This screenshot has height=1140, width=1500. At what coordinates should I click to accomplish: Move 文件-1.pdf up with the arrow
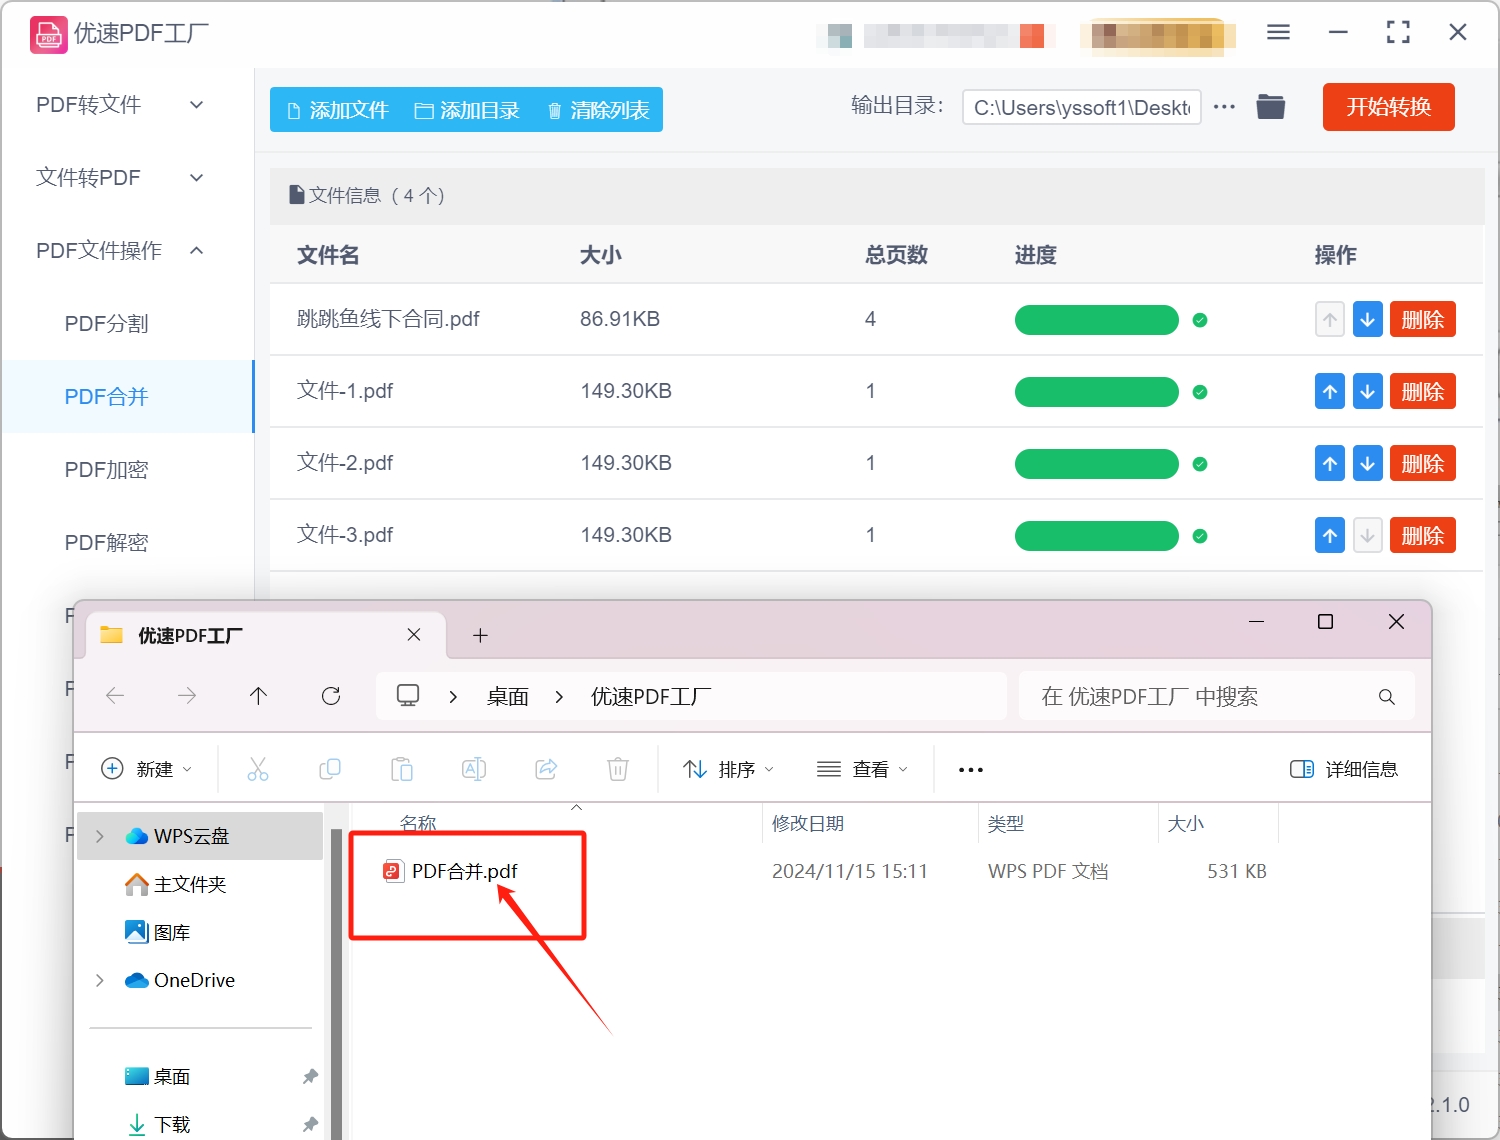1329,392
